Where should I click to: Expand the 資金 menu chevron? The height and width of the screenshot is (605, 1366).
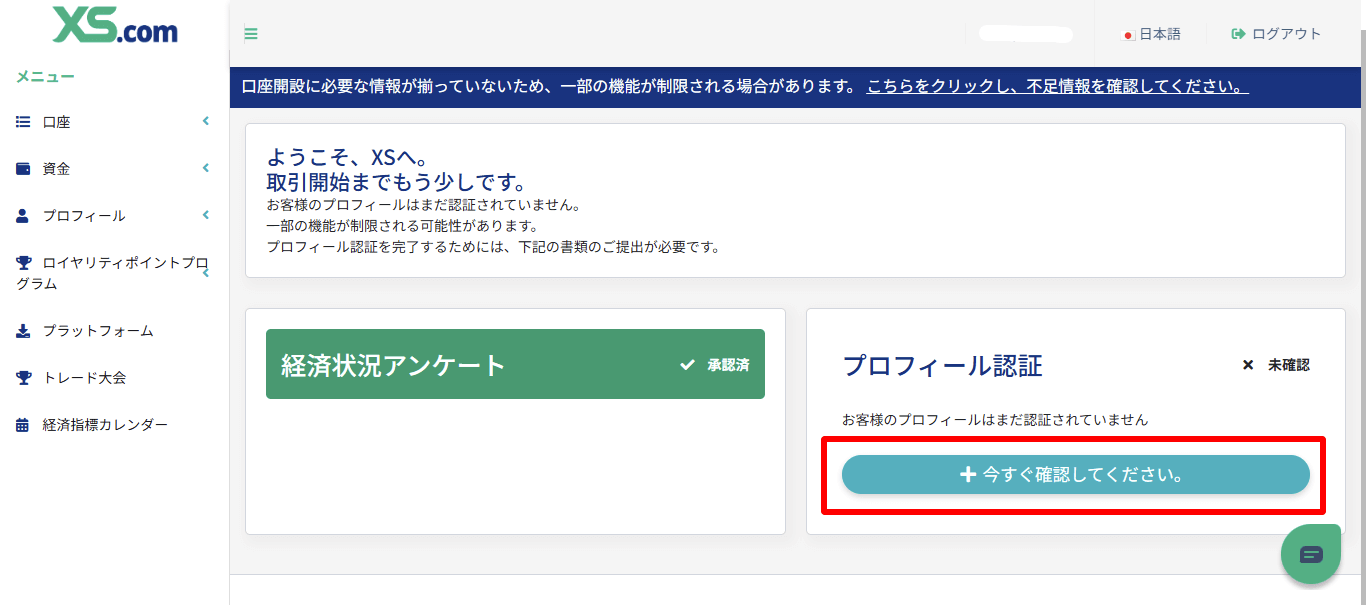point(206,168)
